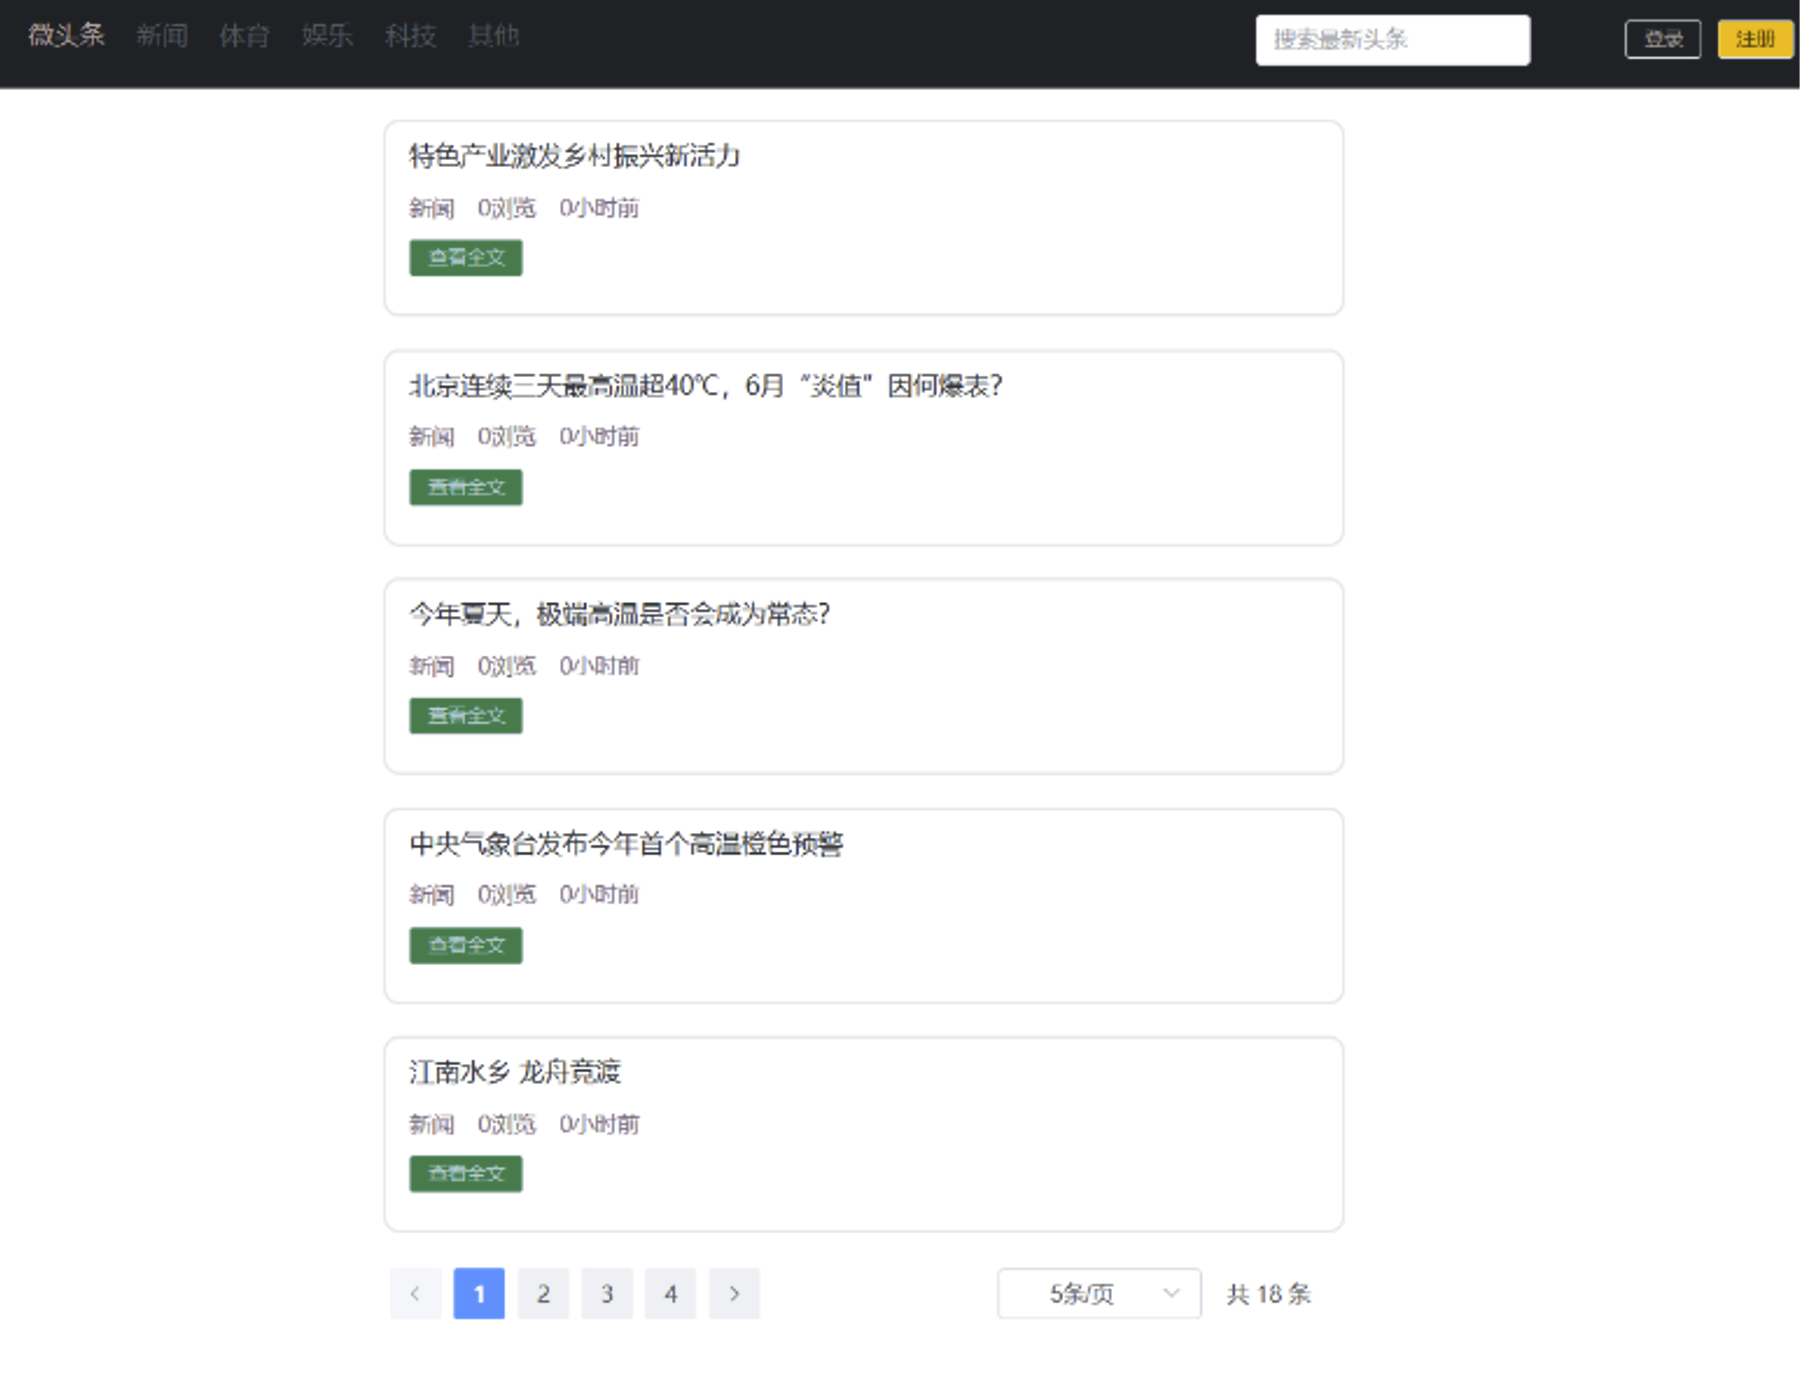This screenshot has height=1378, width=1800.
Task: Go to page 2 of results
Action: 543,1293
